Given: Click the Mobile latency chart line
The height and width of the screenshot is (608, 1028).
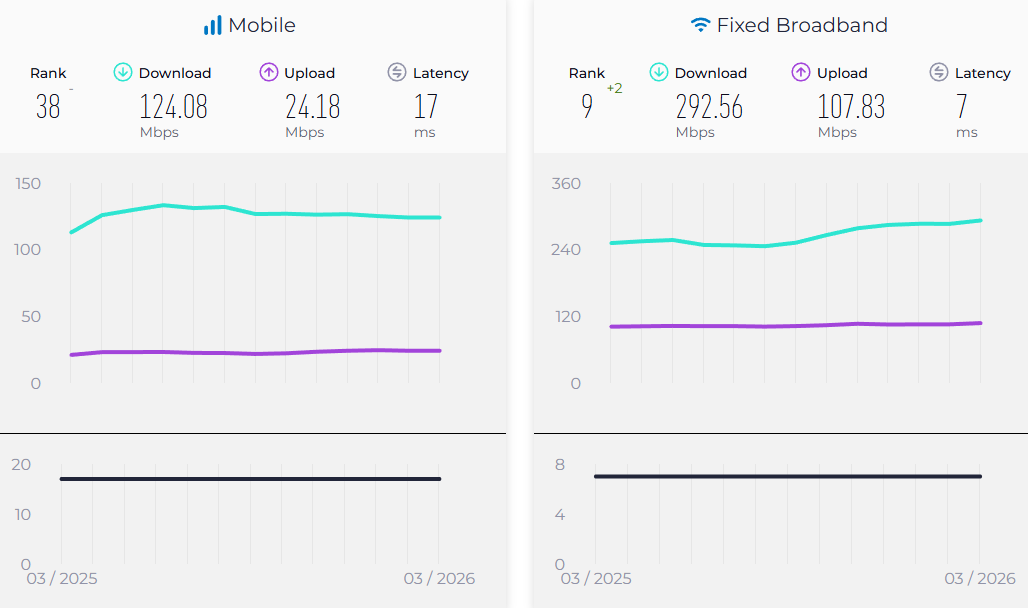Looking at the screenshot, I should (250, 479).
